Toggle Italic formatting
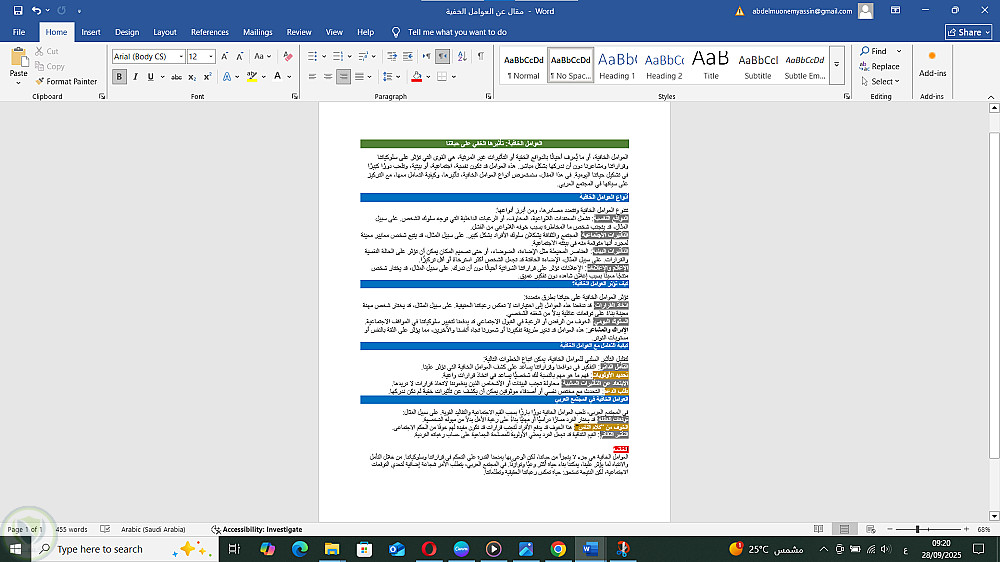 (x=135, y=77)
